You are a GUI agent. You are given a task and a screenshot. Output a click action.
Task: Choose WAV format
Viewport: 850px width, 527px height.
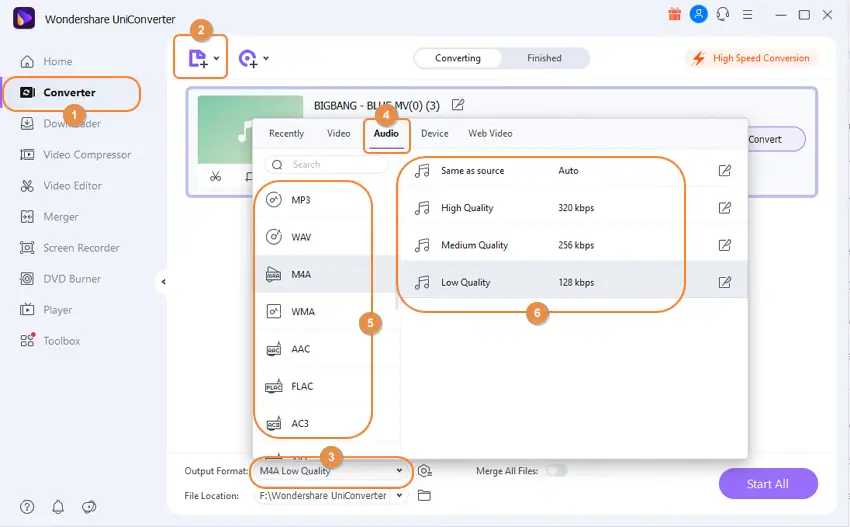[x=325, y=237]
